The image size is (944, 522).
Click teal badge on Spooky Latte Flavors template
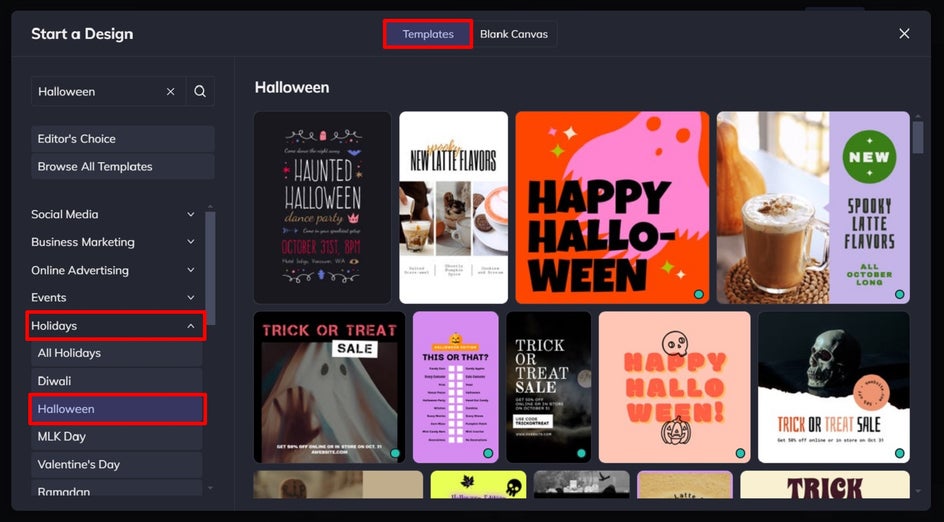pyautogui.click(x=899, y=294)
